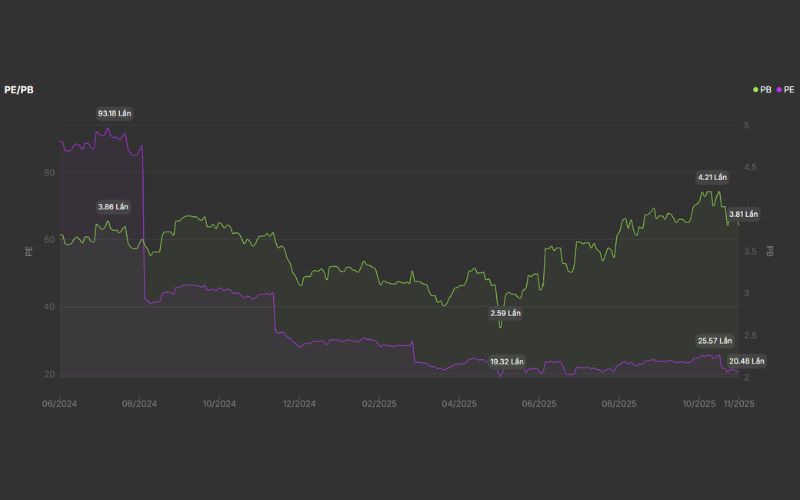
Task: Select the 2.59 Lần PB low label
Action: tap(506, 313)
